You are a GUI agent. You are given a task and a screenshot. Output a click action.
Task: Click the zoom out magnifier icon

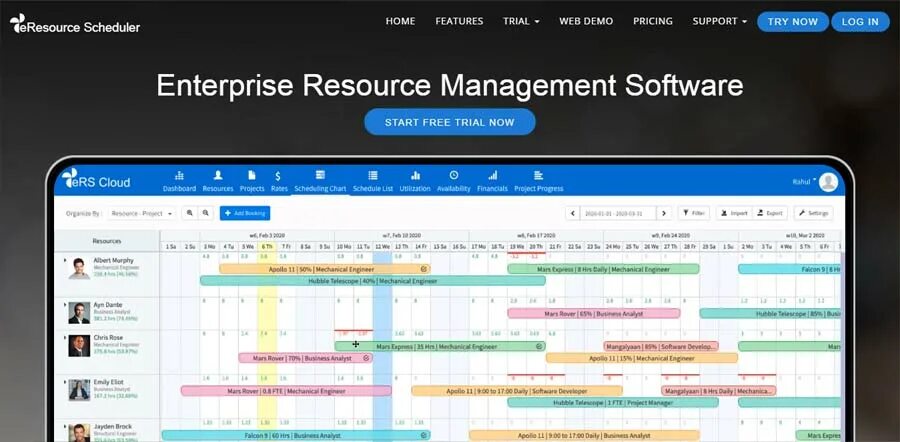coord(205,213)
